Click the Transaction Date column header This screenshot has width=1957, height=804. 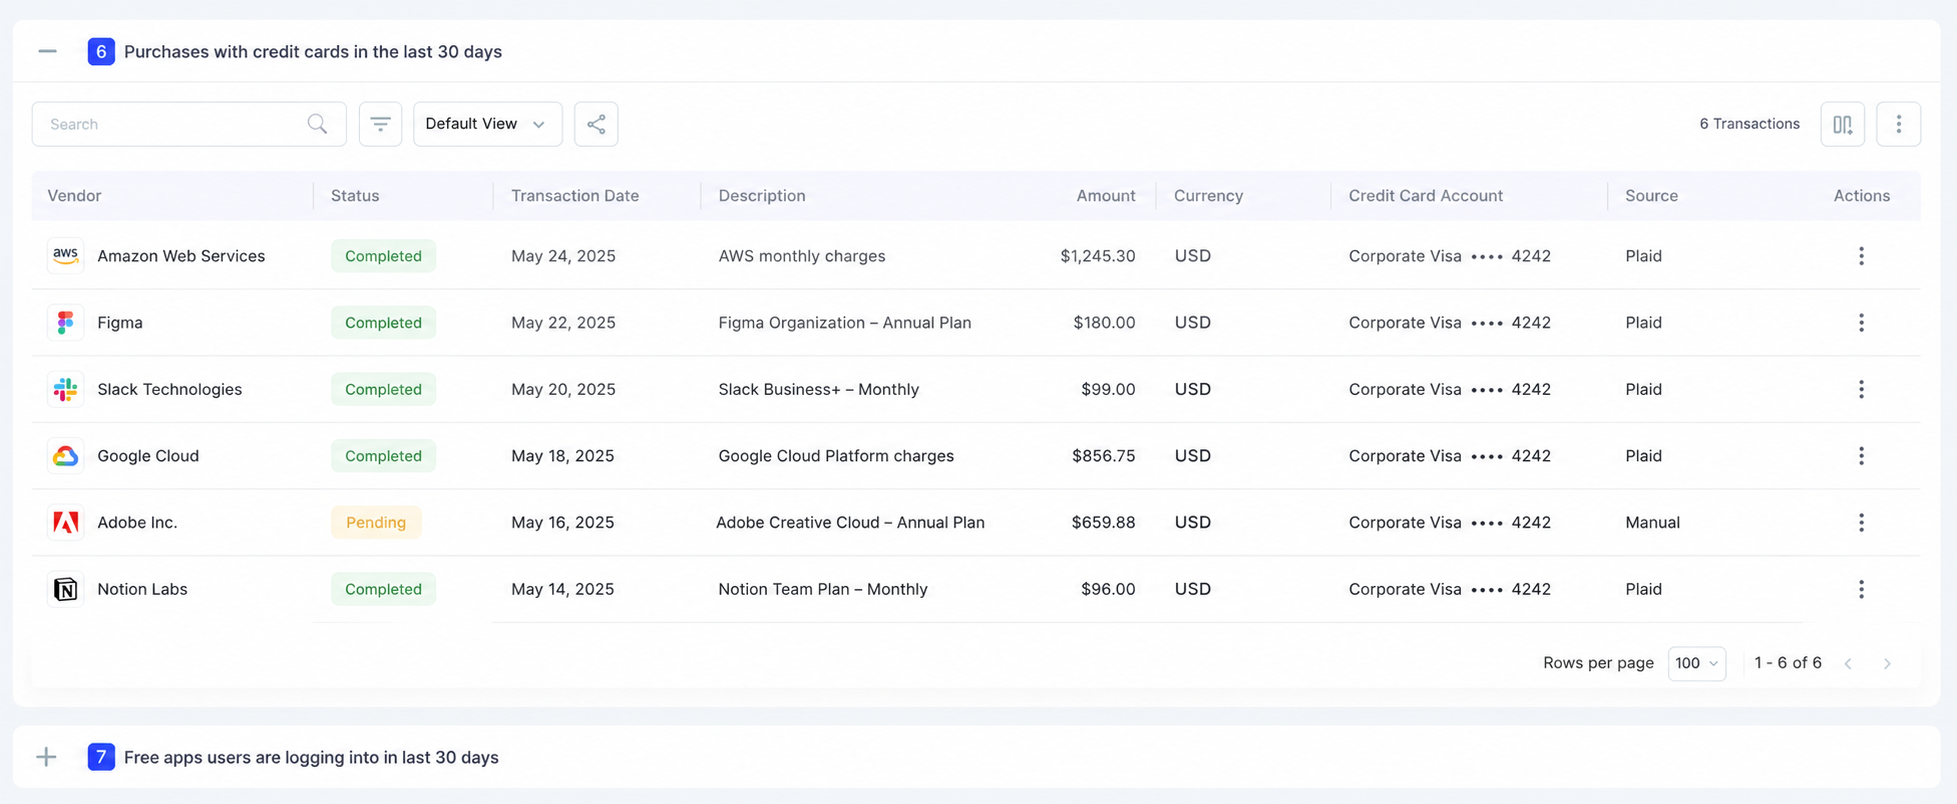click(575, 196)
